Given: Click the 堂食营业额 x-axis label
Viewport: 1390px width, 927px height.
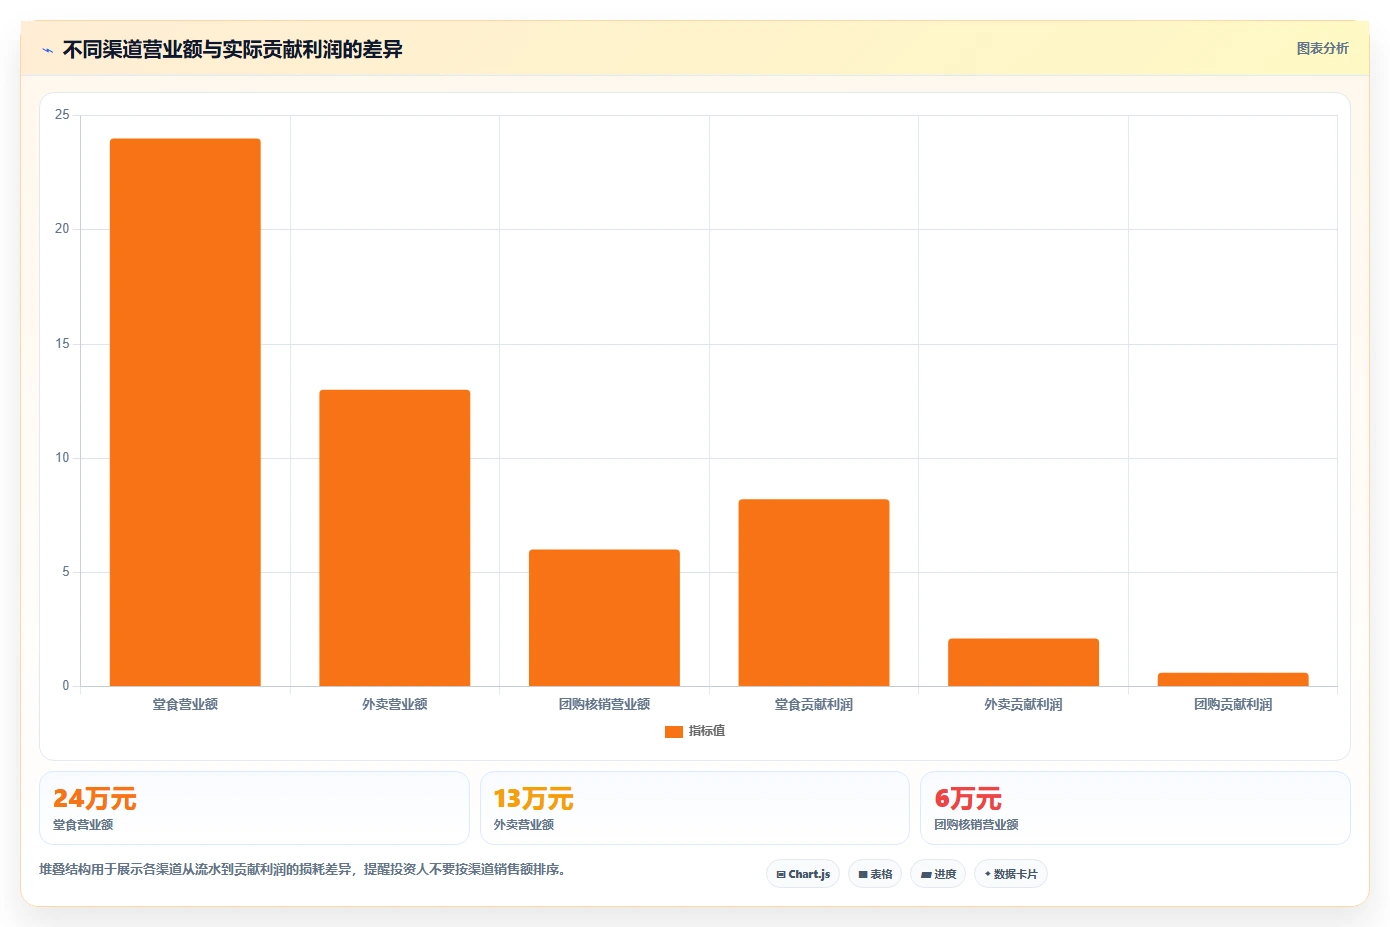Looking at the screenshot, I should point(185,705).
